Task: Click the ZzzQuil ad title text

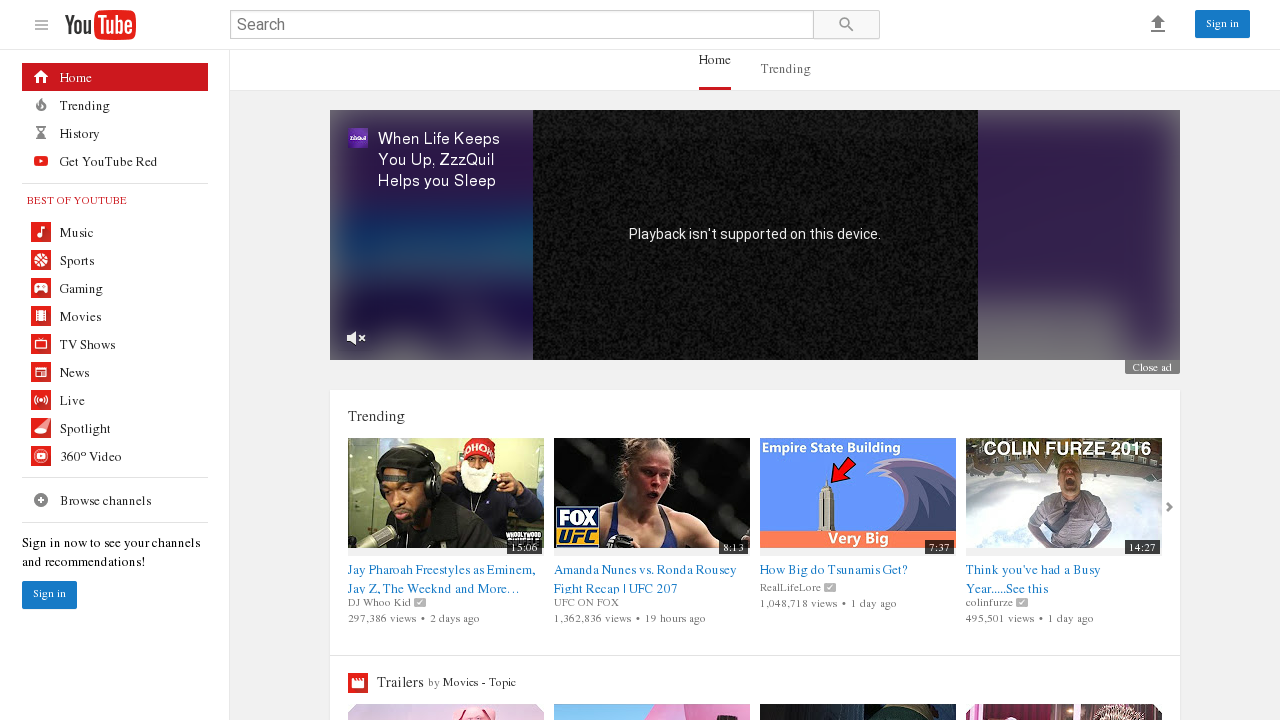Action: pos(438,160)
